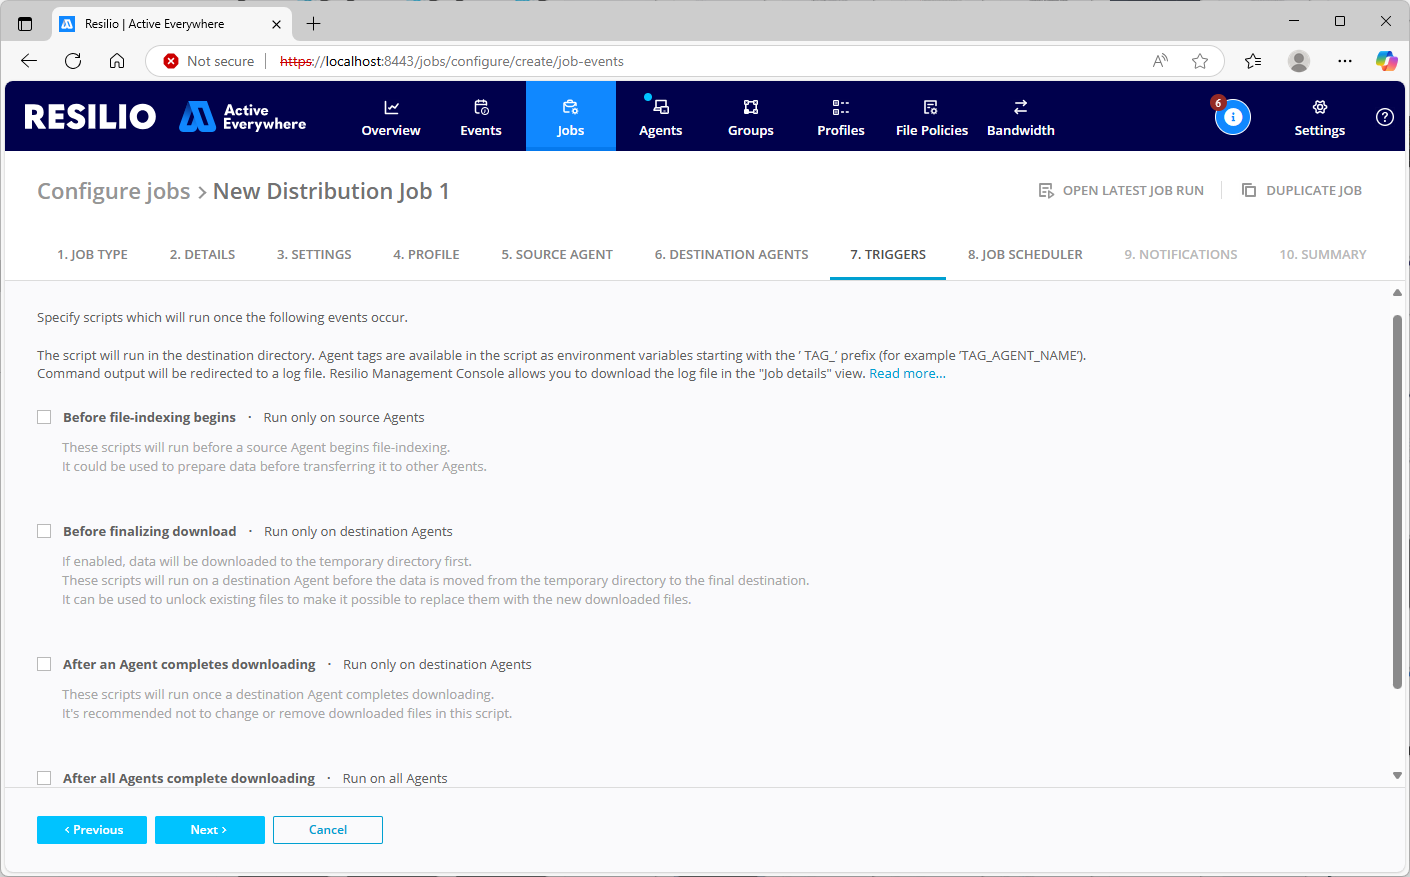
Task: Click the Next button
Action: [x=209, y=830]
